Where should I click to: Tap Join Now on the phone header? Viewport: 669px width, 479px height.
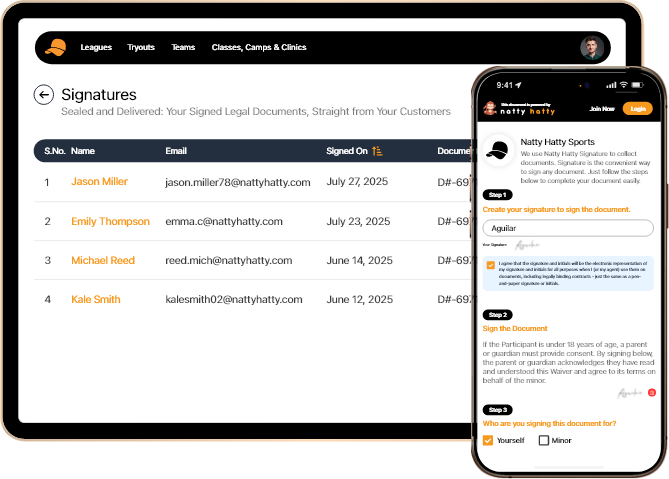602,109
